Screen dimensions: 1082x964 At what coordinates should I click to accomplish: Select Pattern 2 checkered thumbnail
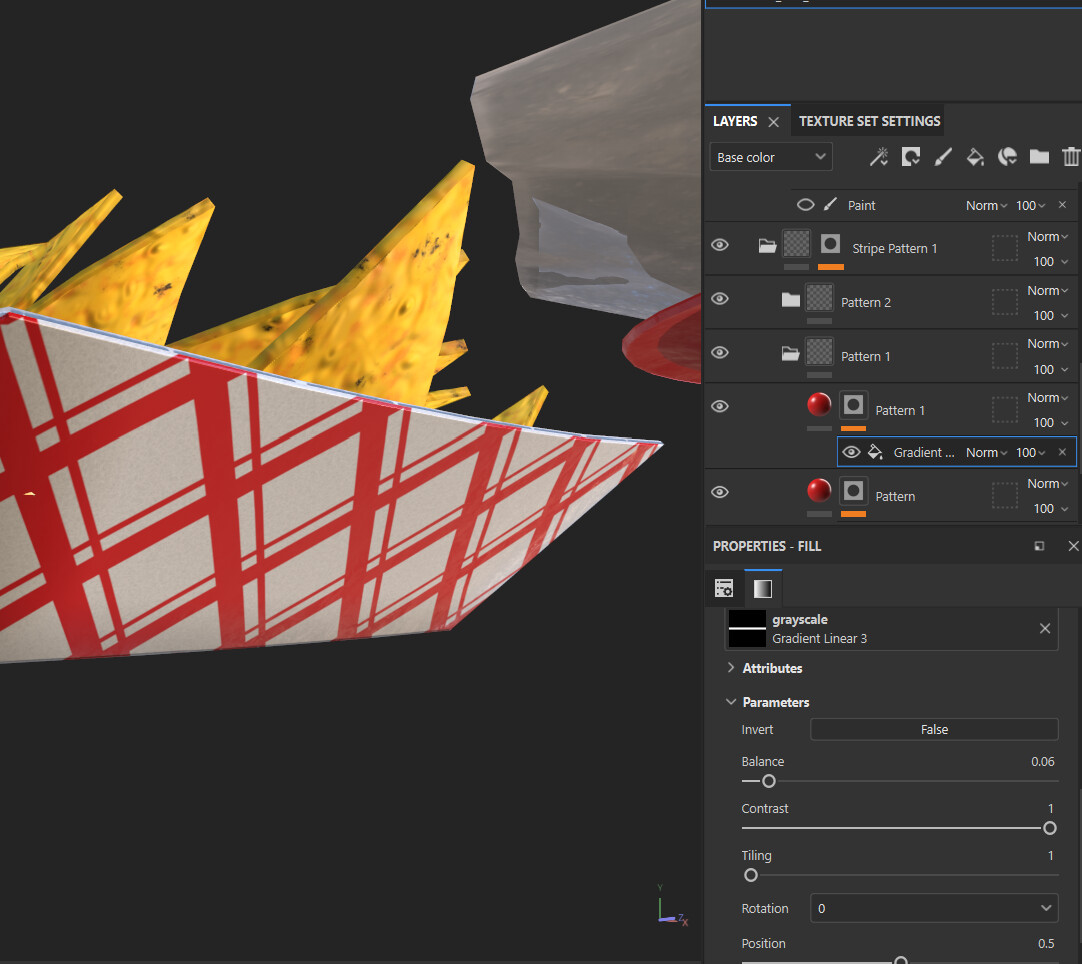coord(820,298)
